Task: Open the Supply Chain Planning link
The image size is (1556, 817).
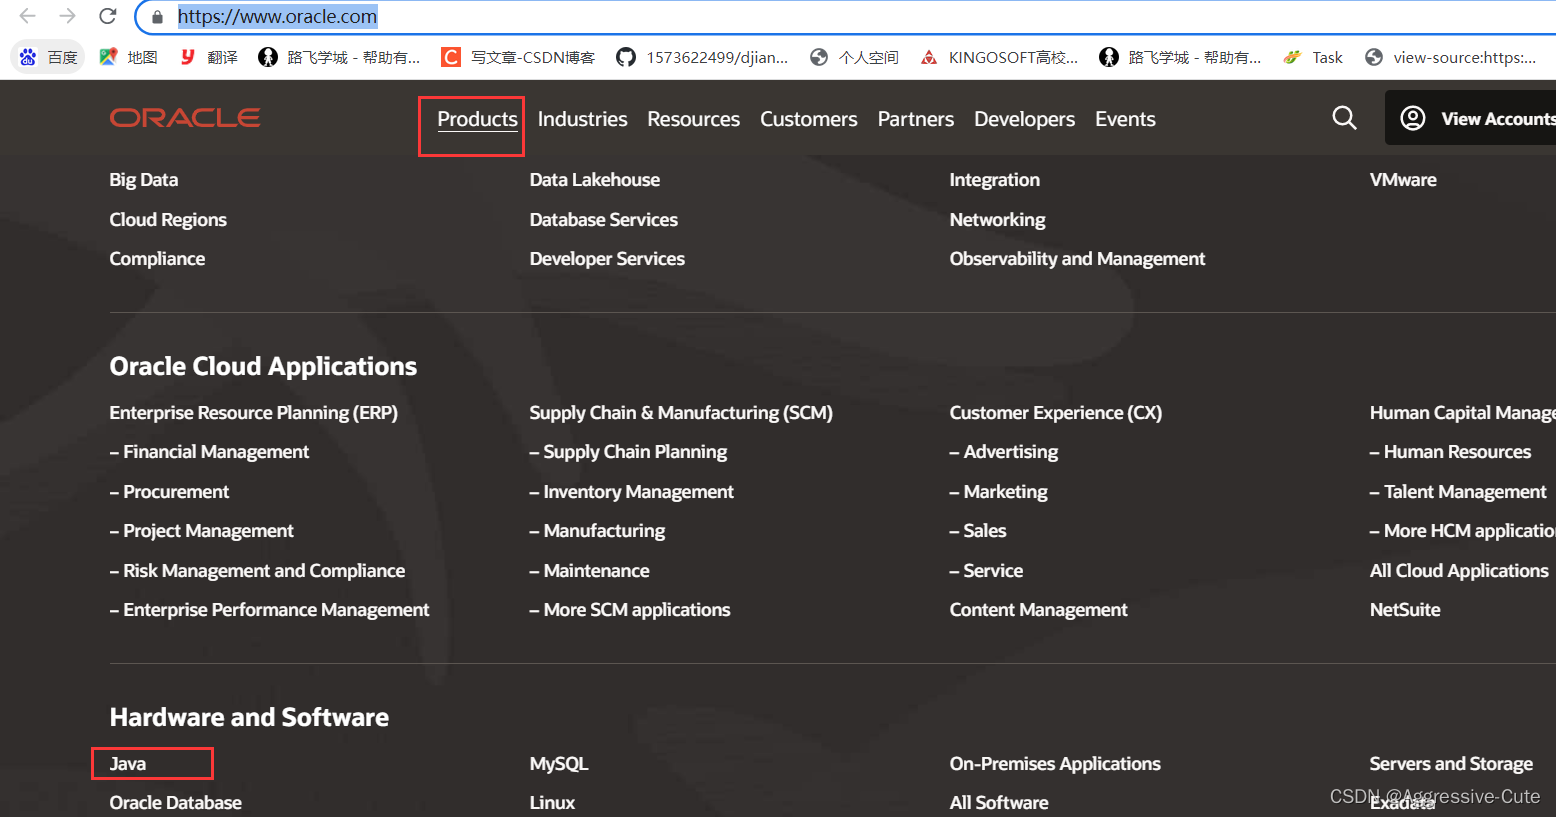Action: pyautogui.click(x=628, y=452)
